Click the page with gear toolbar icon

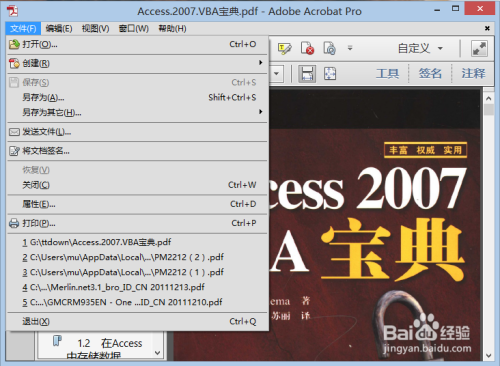coord(329,48)
